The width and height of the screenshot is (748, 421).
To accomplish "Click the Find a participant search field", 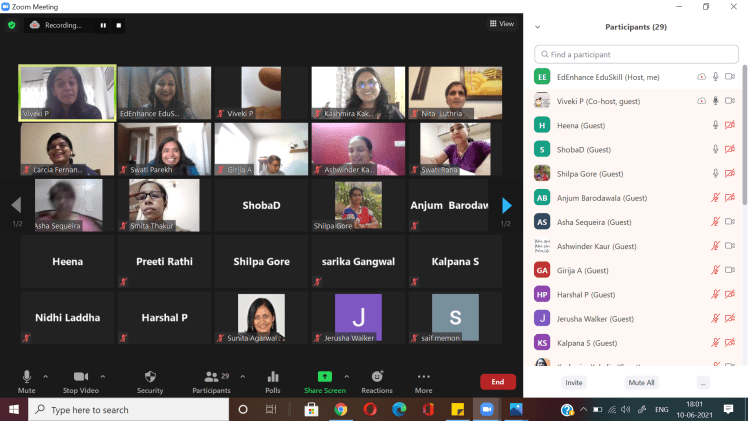I will pyautogui.click(x=635, y=54).
